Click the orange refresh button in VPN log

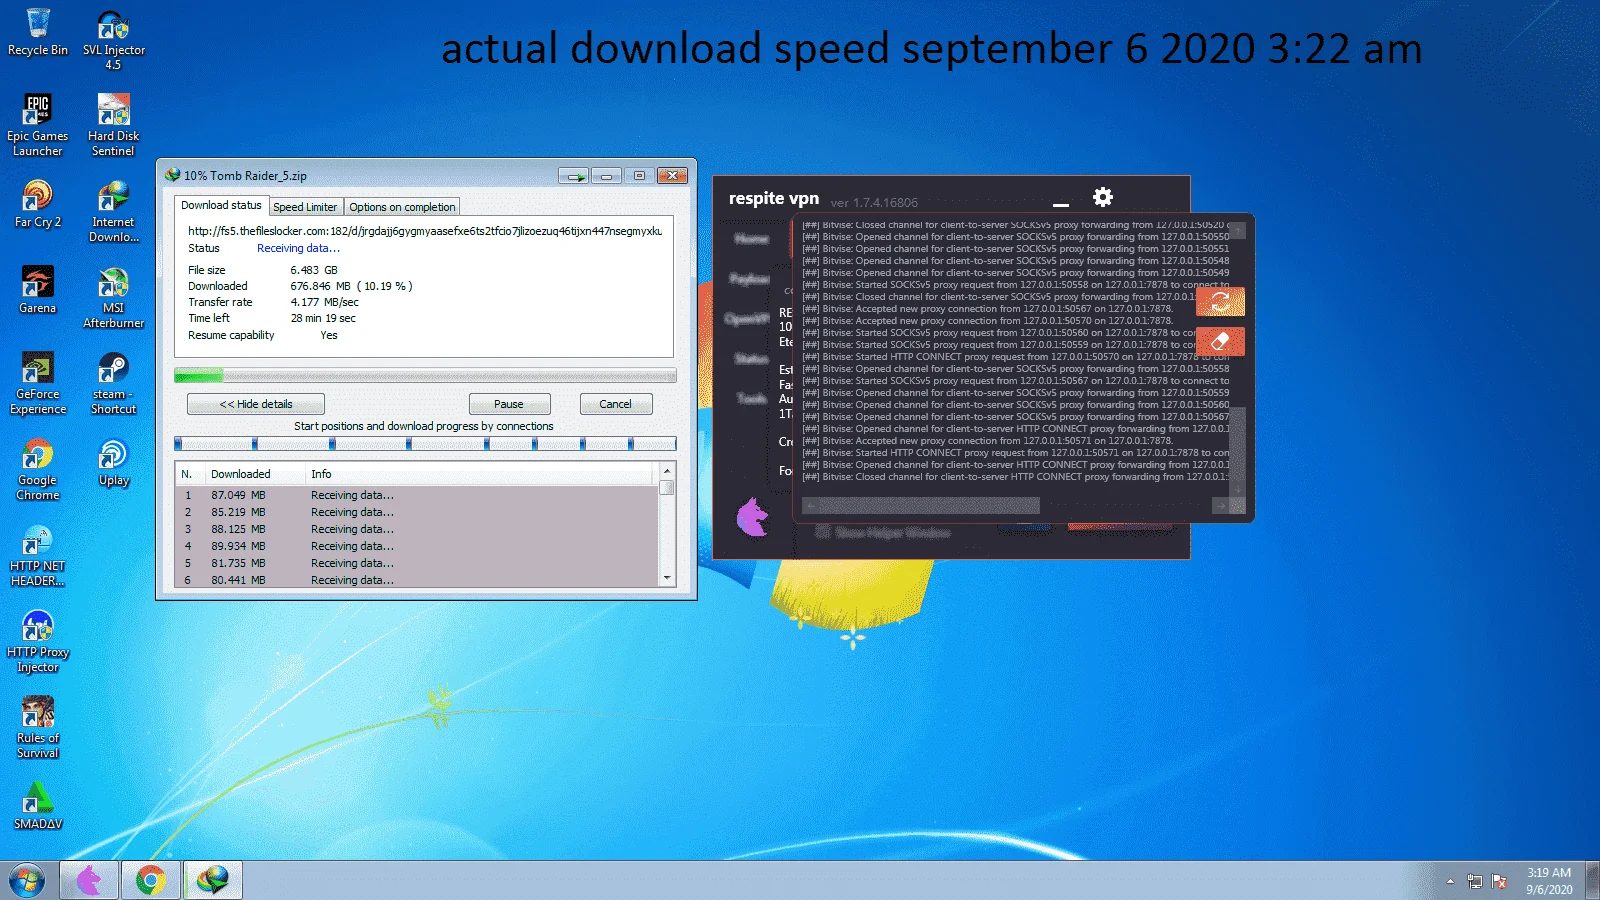(1220, 301)
